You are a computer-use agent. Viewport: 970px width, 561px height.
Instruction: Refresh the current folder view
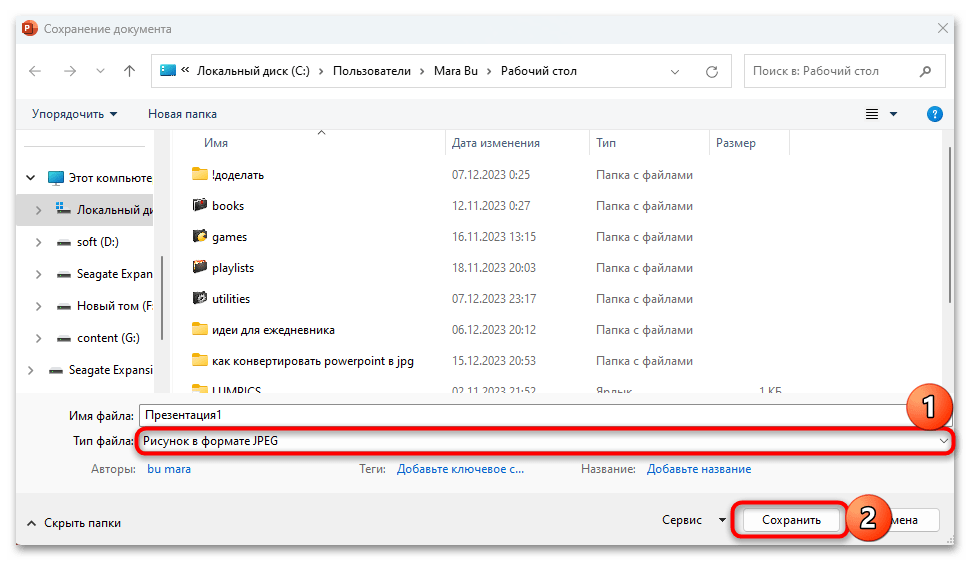(712, 72)
